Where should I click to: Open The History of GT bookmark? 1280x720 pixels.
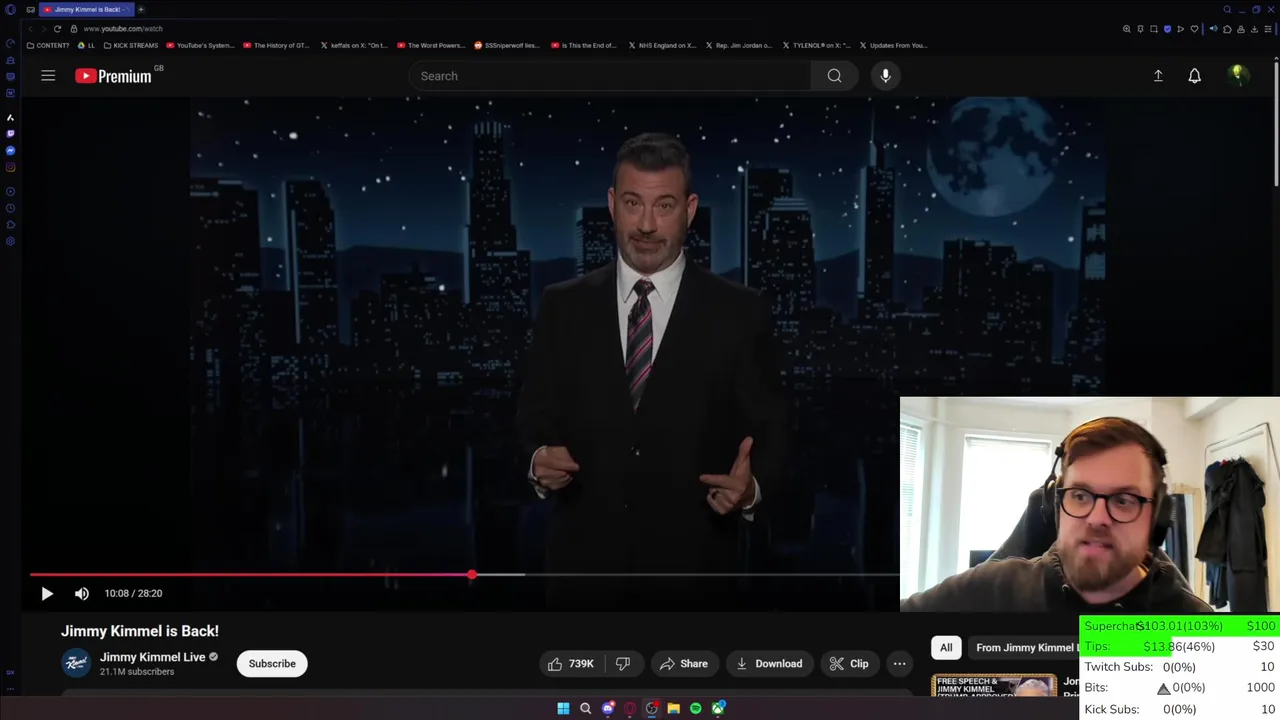click(277, 45)
